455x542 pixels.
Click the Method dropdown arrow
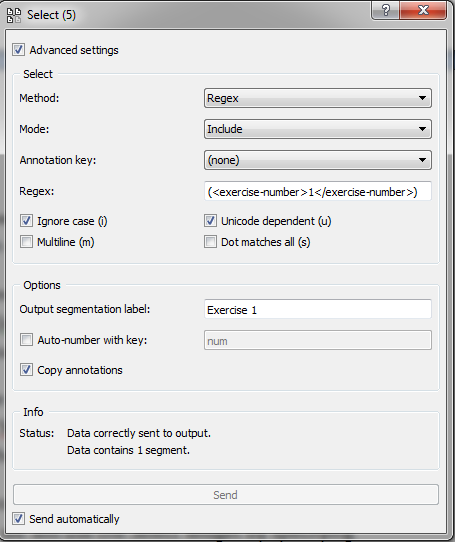coord(422,98)
